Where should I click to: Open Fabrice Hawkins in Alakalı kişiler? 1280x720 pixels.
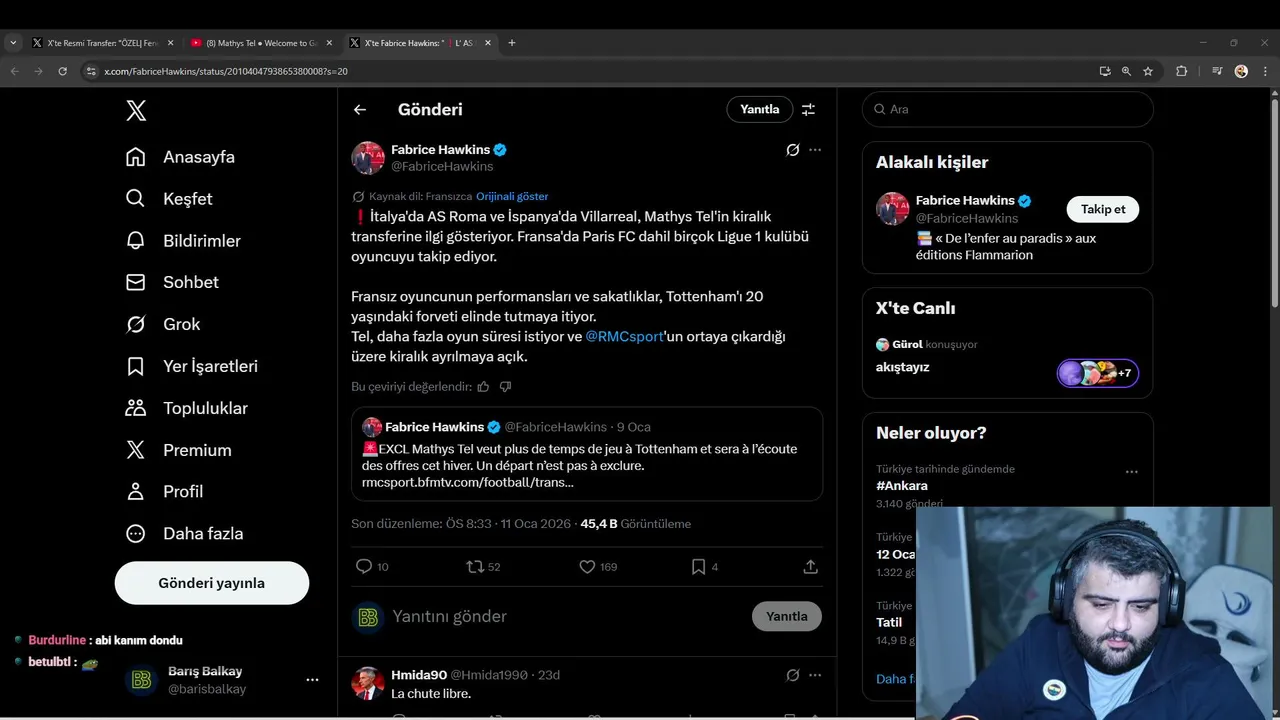(966, 201)
